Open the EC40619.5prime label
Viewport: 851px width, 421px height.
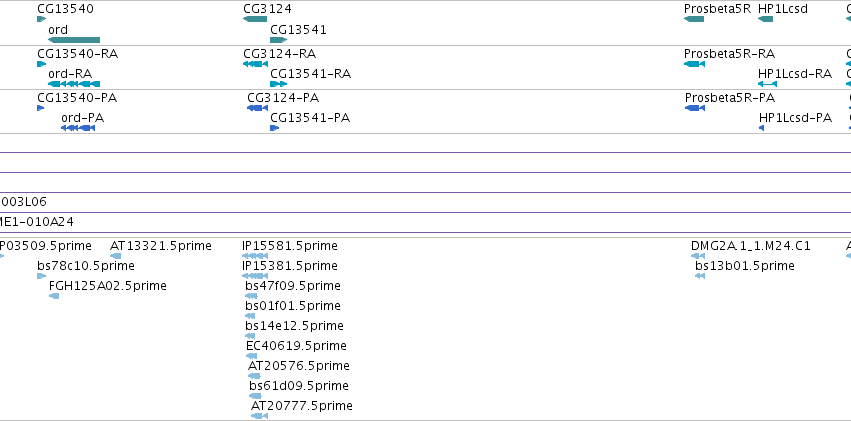click(x=296, y=346)
